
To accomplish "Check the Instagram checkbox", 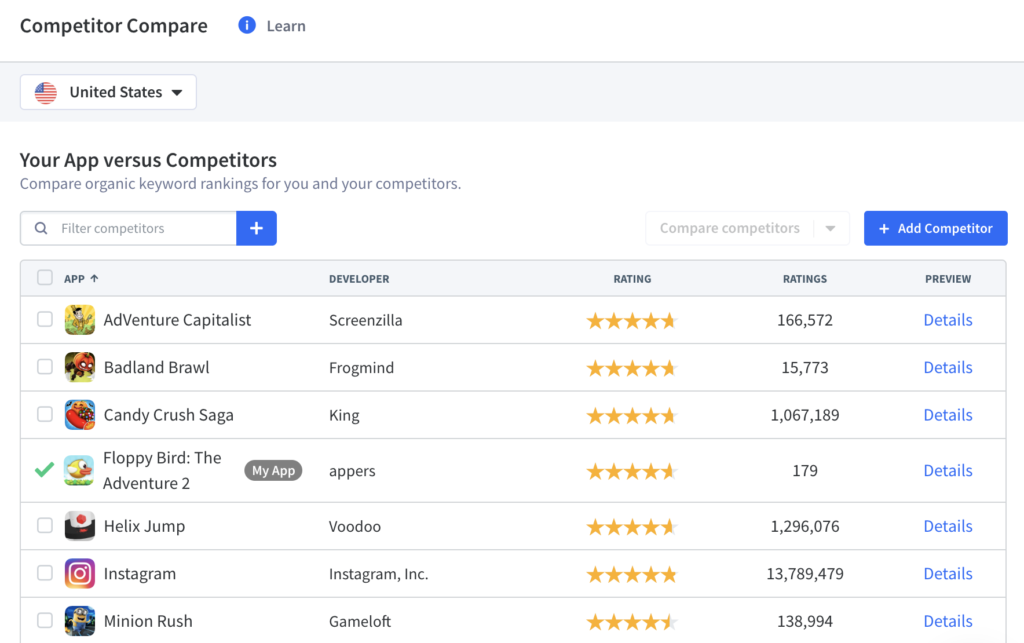I will tap(45, 573).
